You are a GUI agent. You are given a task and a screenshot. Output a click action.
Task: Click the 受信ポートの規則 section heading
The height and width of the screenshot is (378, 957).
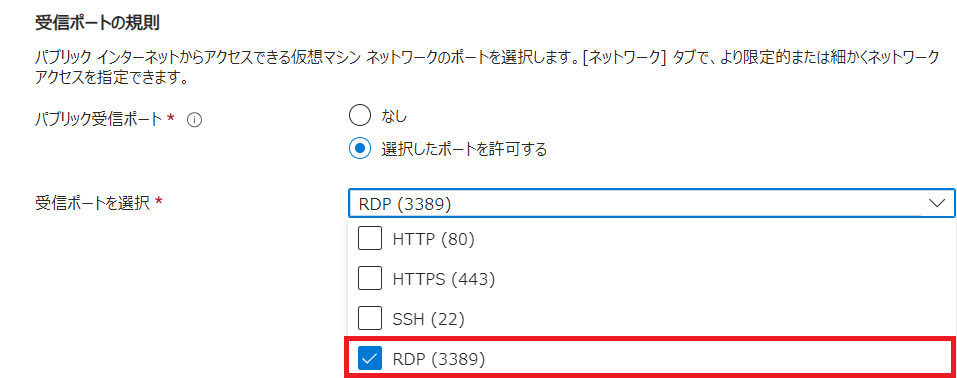pyautogui.click(x=98, y=25)
